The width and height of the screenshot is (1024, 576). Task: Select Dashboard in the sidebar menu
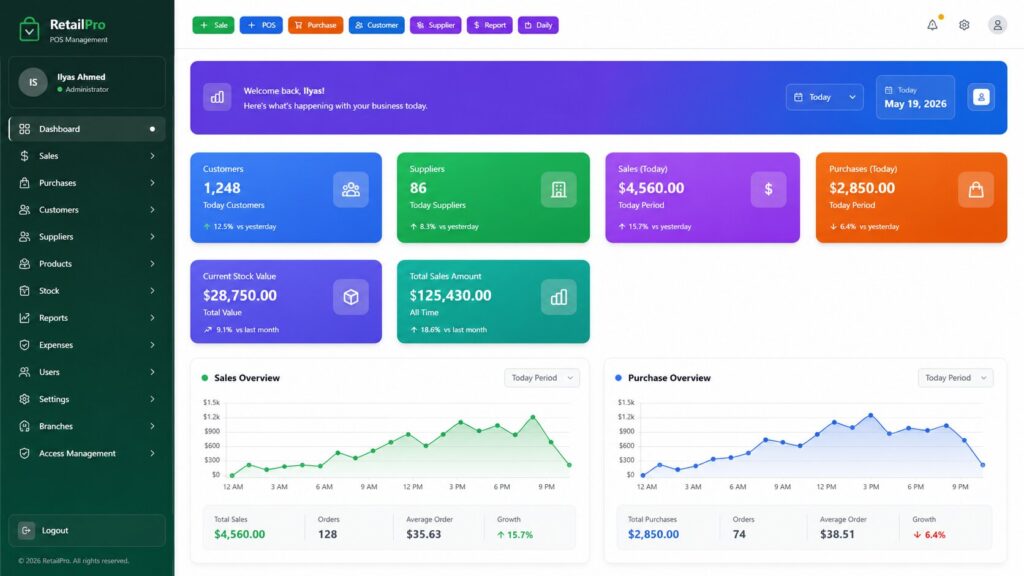click(87, 129)
